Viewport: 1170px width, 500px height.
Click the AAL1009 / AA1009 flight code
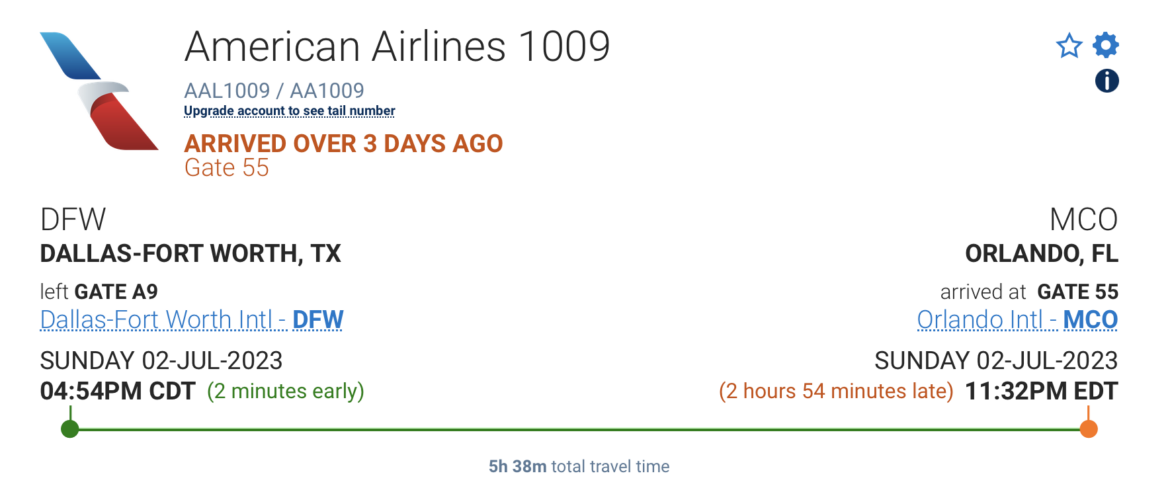pos(274,90)
